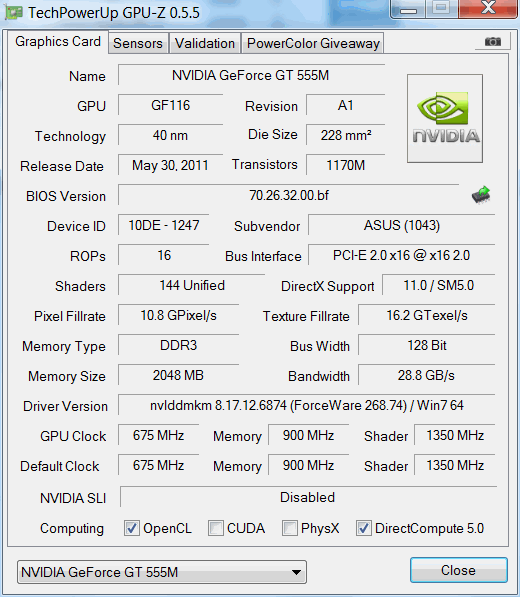520x597 pixels.
Task: Open the PowerColor Giveaway tab
Action: click(313, 43)
